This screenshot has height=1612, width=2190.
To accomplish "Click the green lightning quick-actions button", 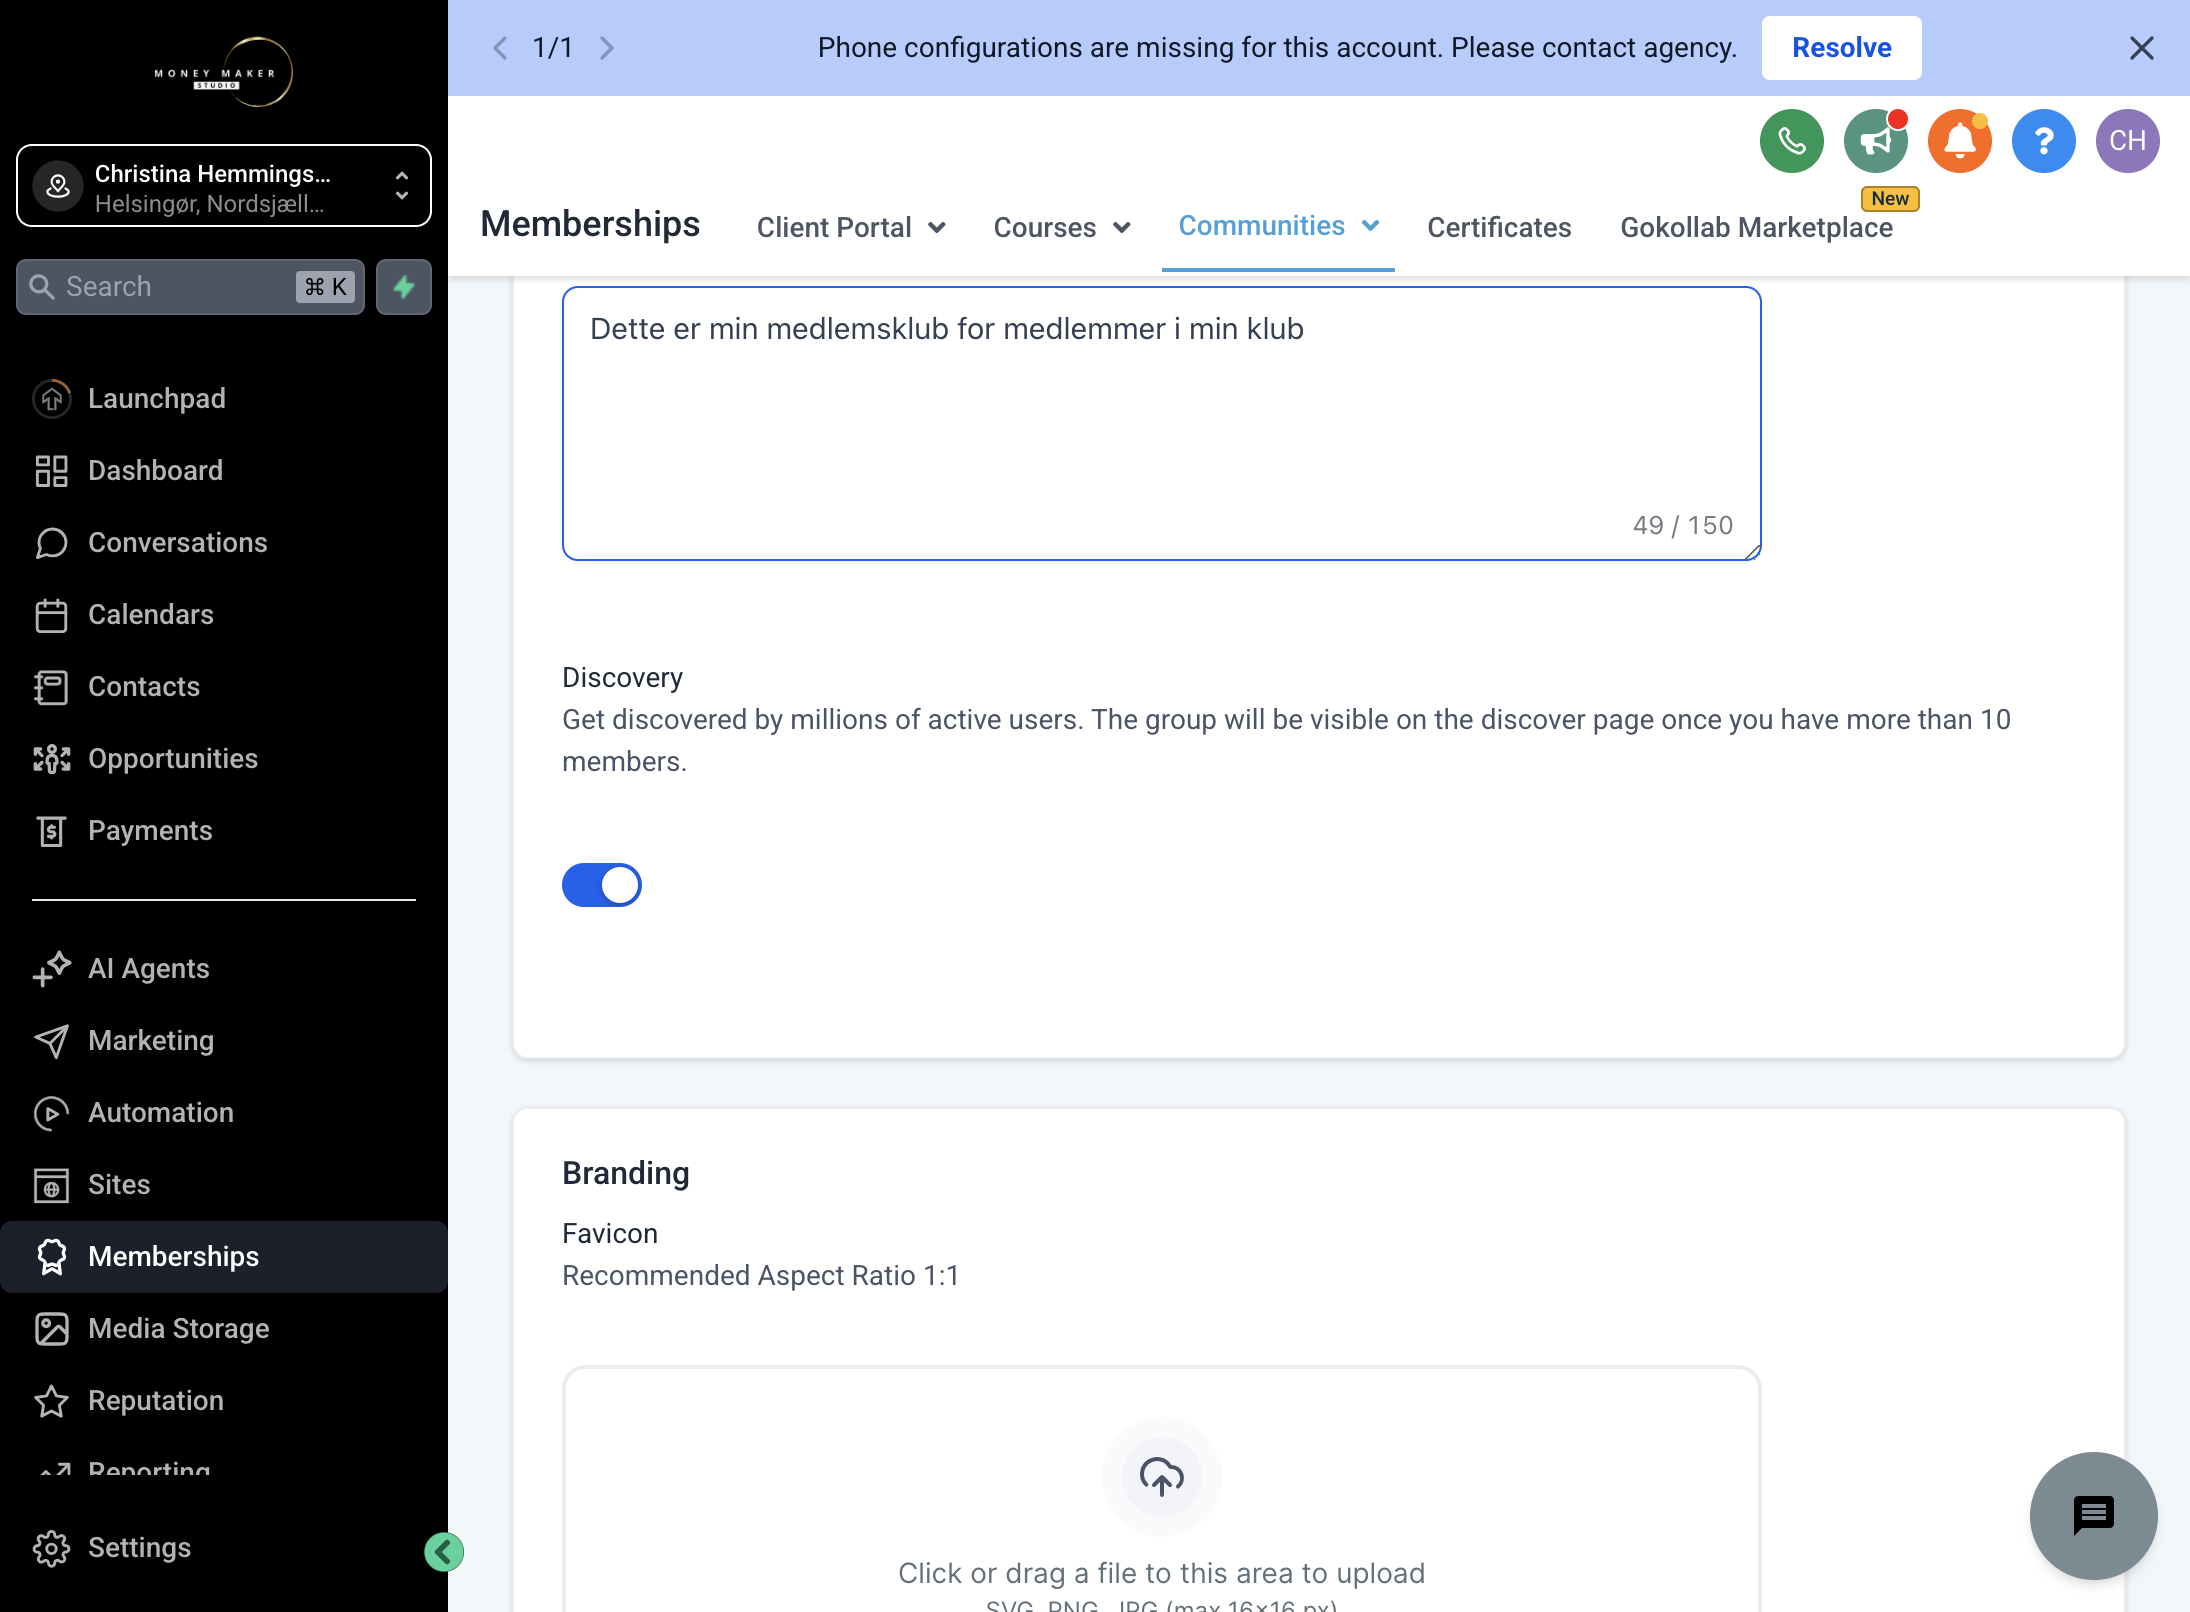I will coord(404,287).
